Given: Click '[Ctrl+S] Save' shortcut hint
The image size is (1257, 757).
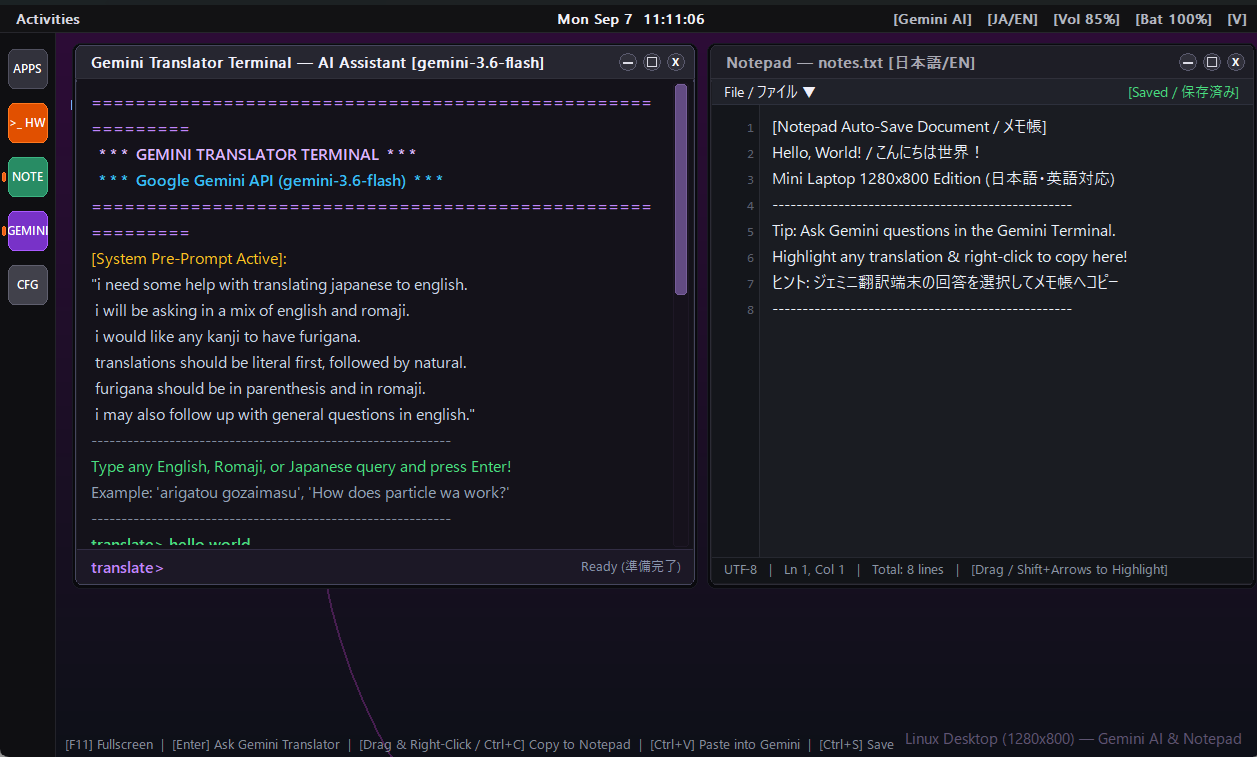Looking at the screenshot, I should click(x=856, y=745).
